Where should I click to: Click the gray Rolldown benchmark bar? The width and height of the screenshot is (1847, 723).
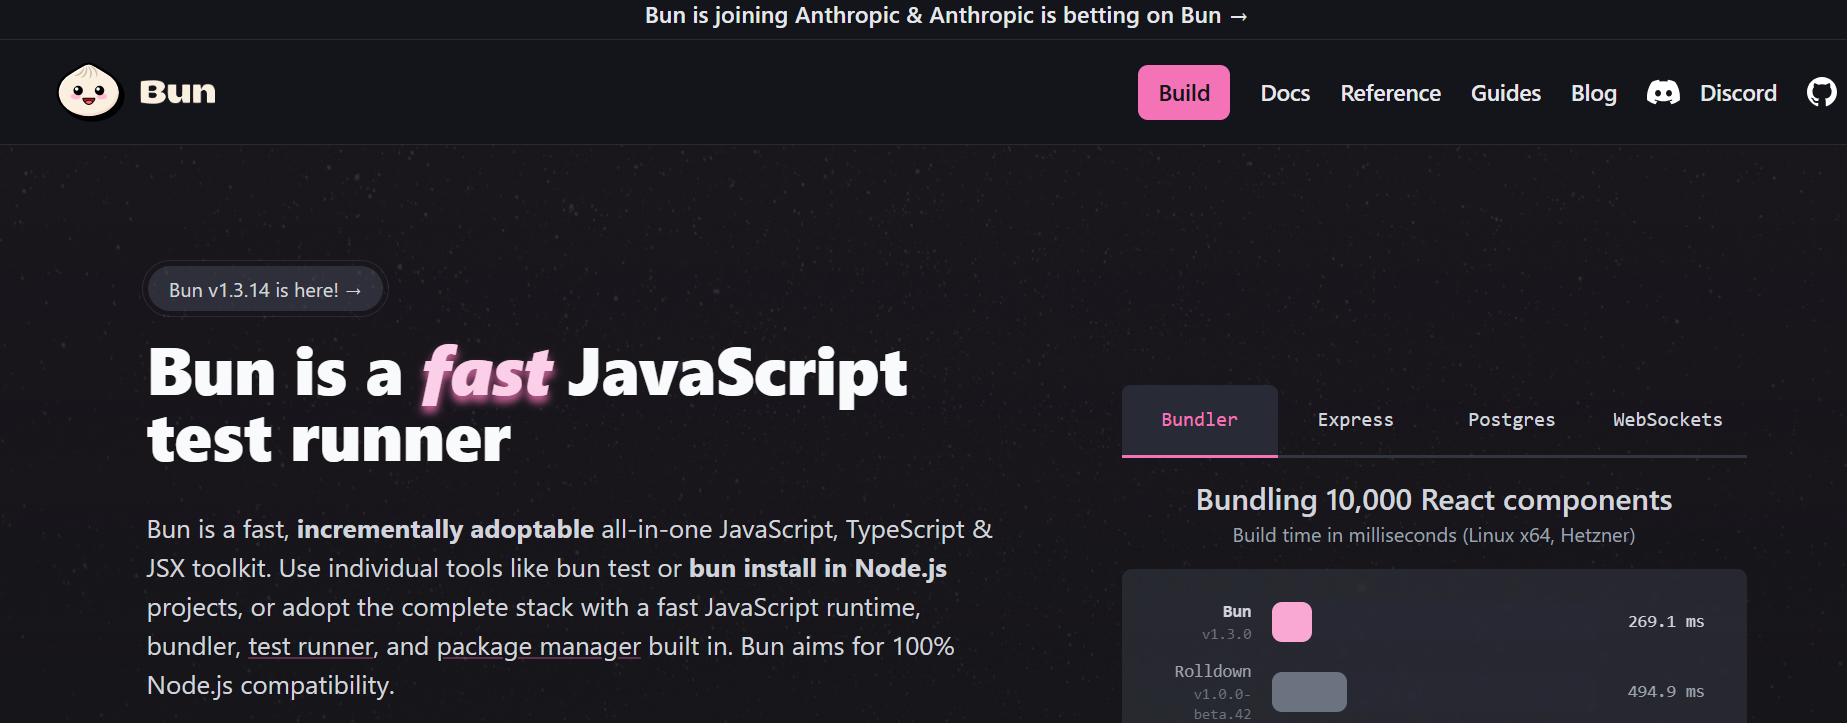(x=1309, y=692)
